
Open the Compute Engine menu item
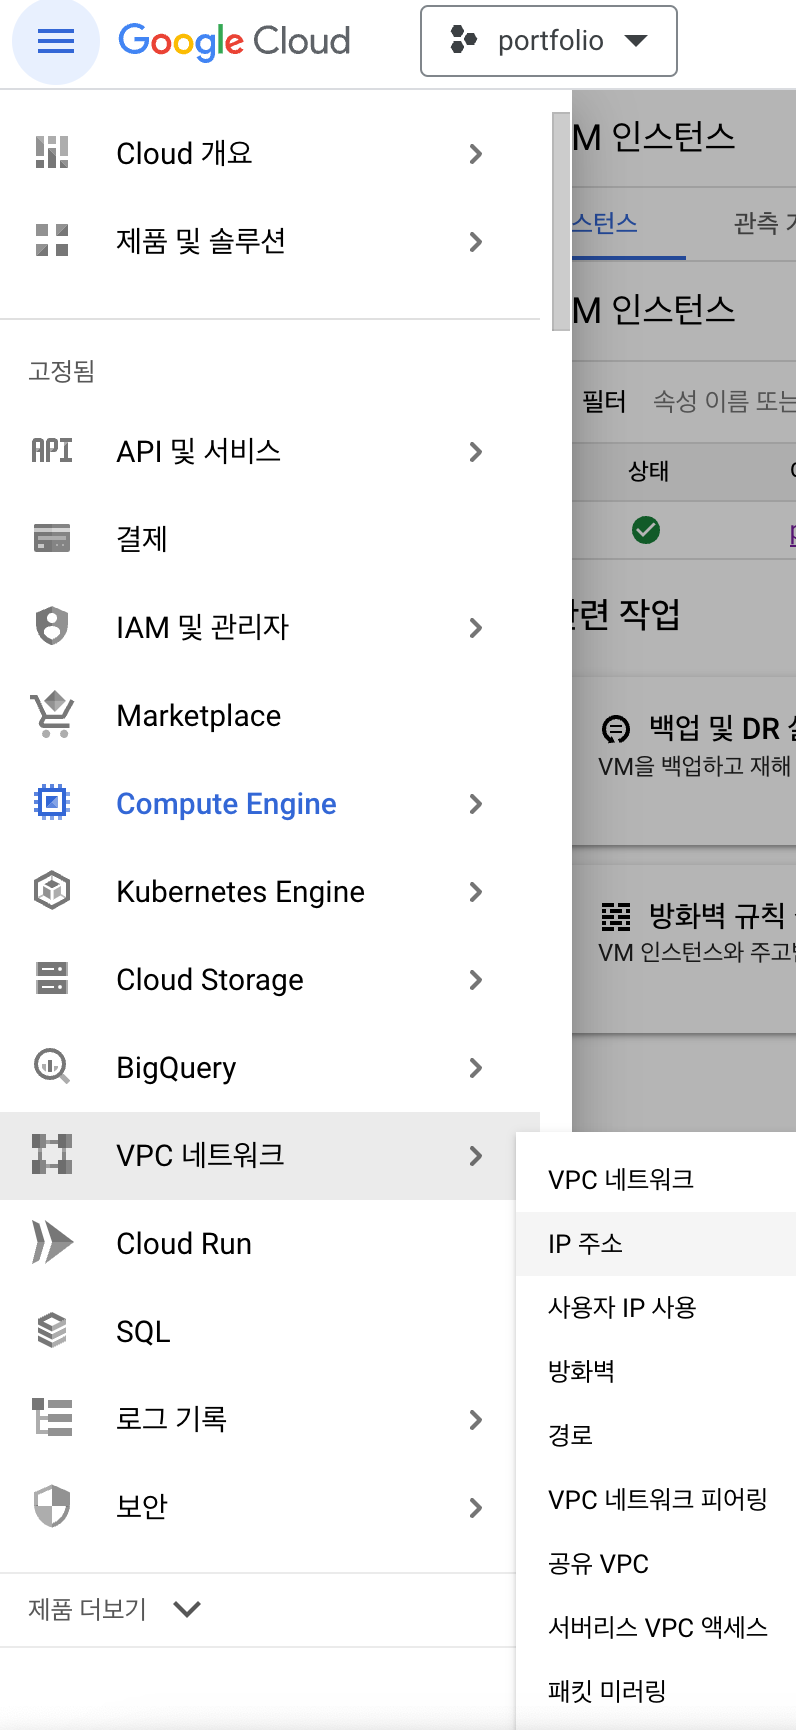point(270,804)
